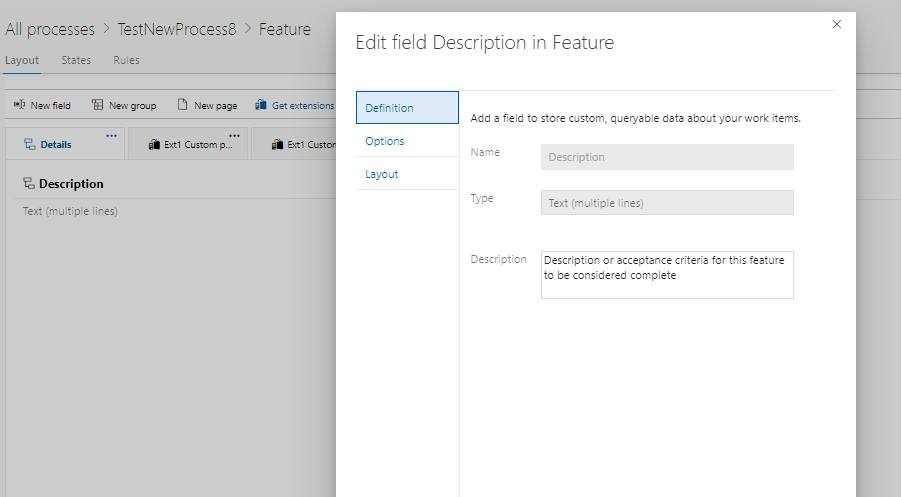Open TestNewProcess8 breadcrumb link
This screenshot has height=497, width=902.
pyautogui.click(x=177, y=29)
